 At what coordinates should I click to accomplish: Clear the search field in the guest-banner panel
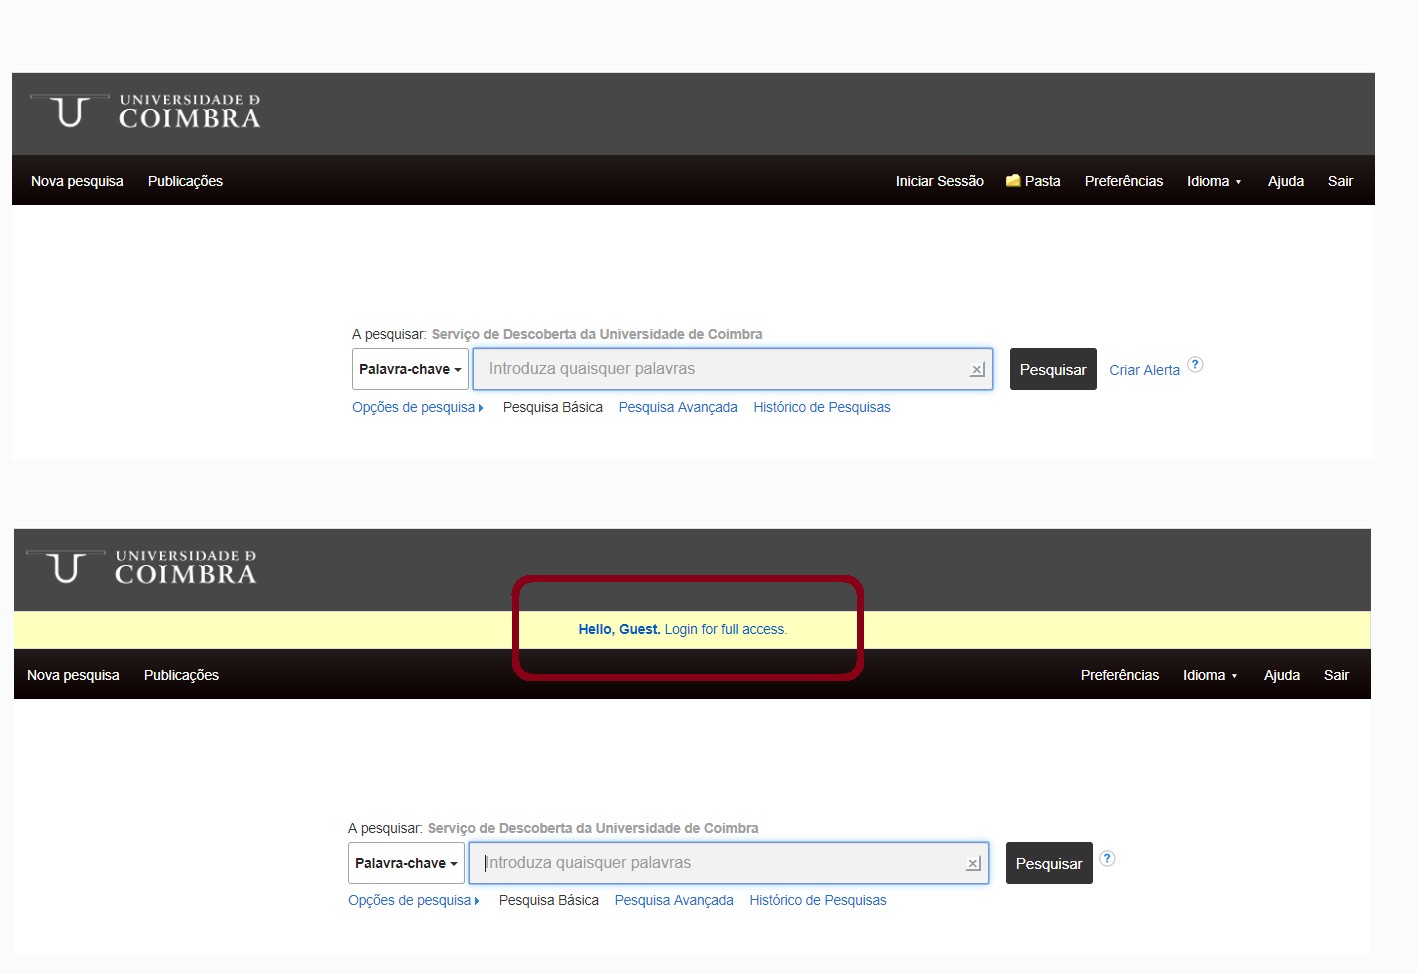click(x=973, y=864)
